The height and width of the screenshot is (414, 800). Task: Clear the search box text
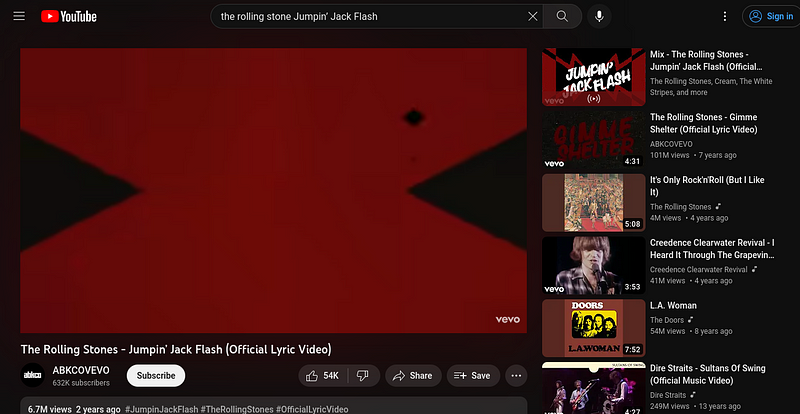point(533,16)
